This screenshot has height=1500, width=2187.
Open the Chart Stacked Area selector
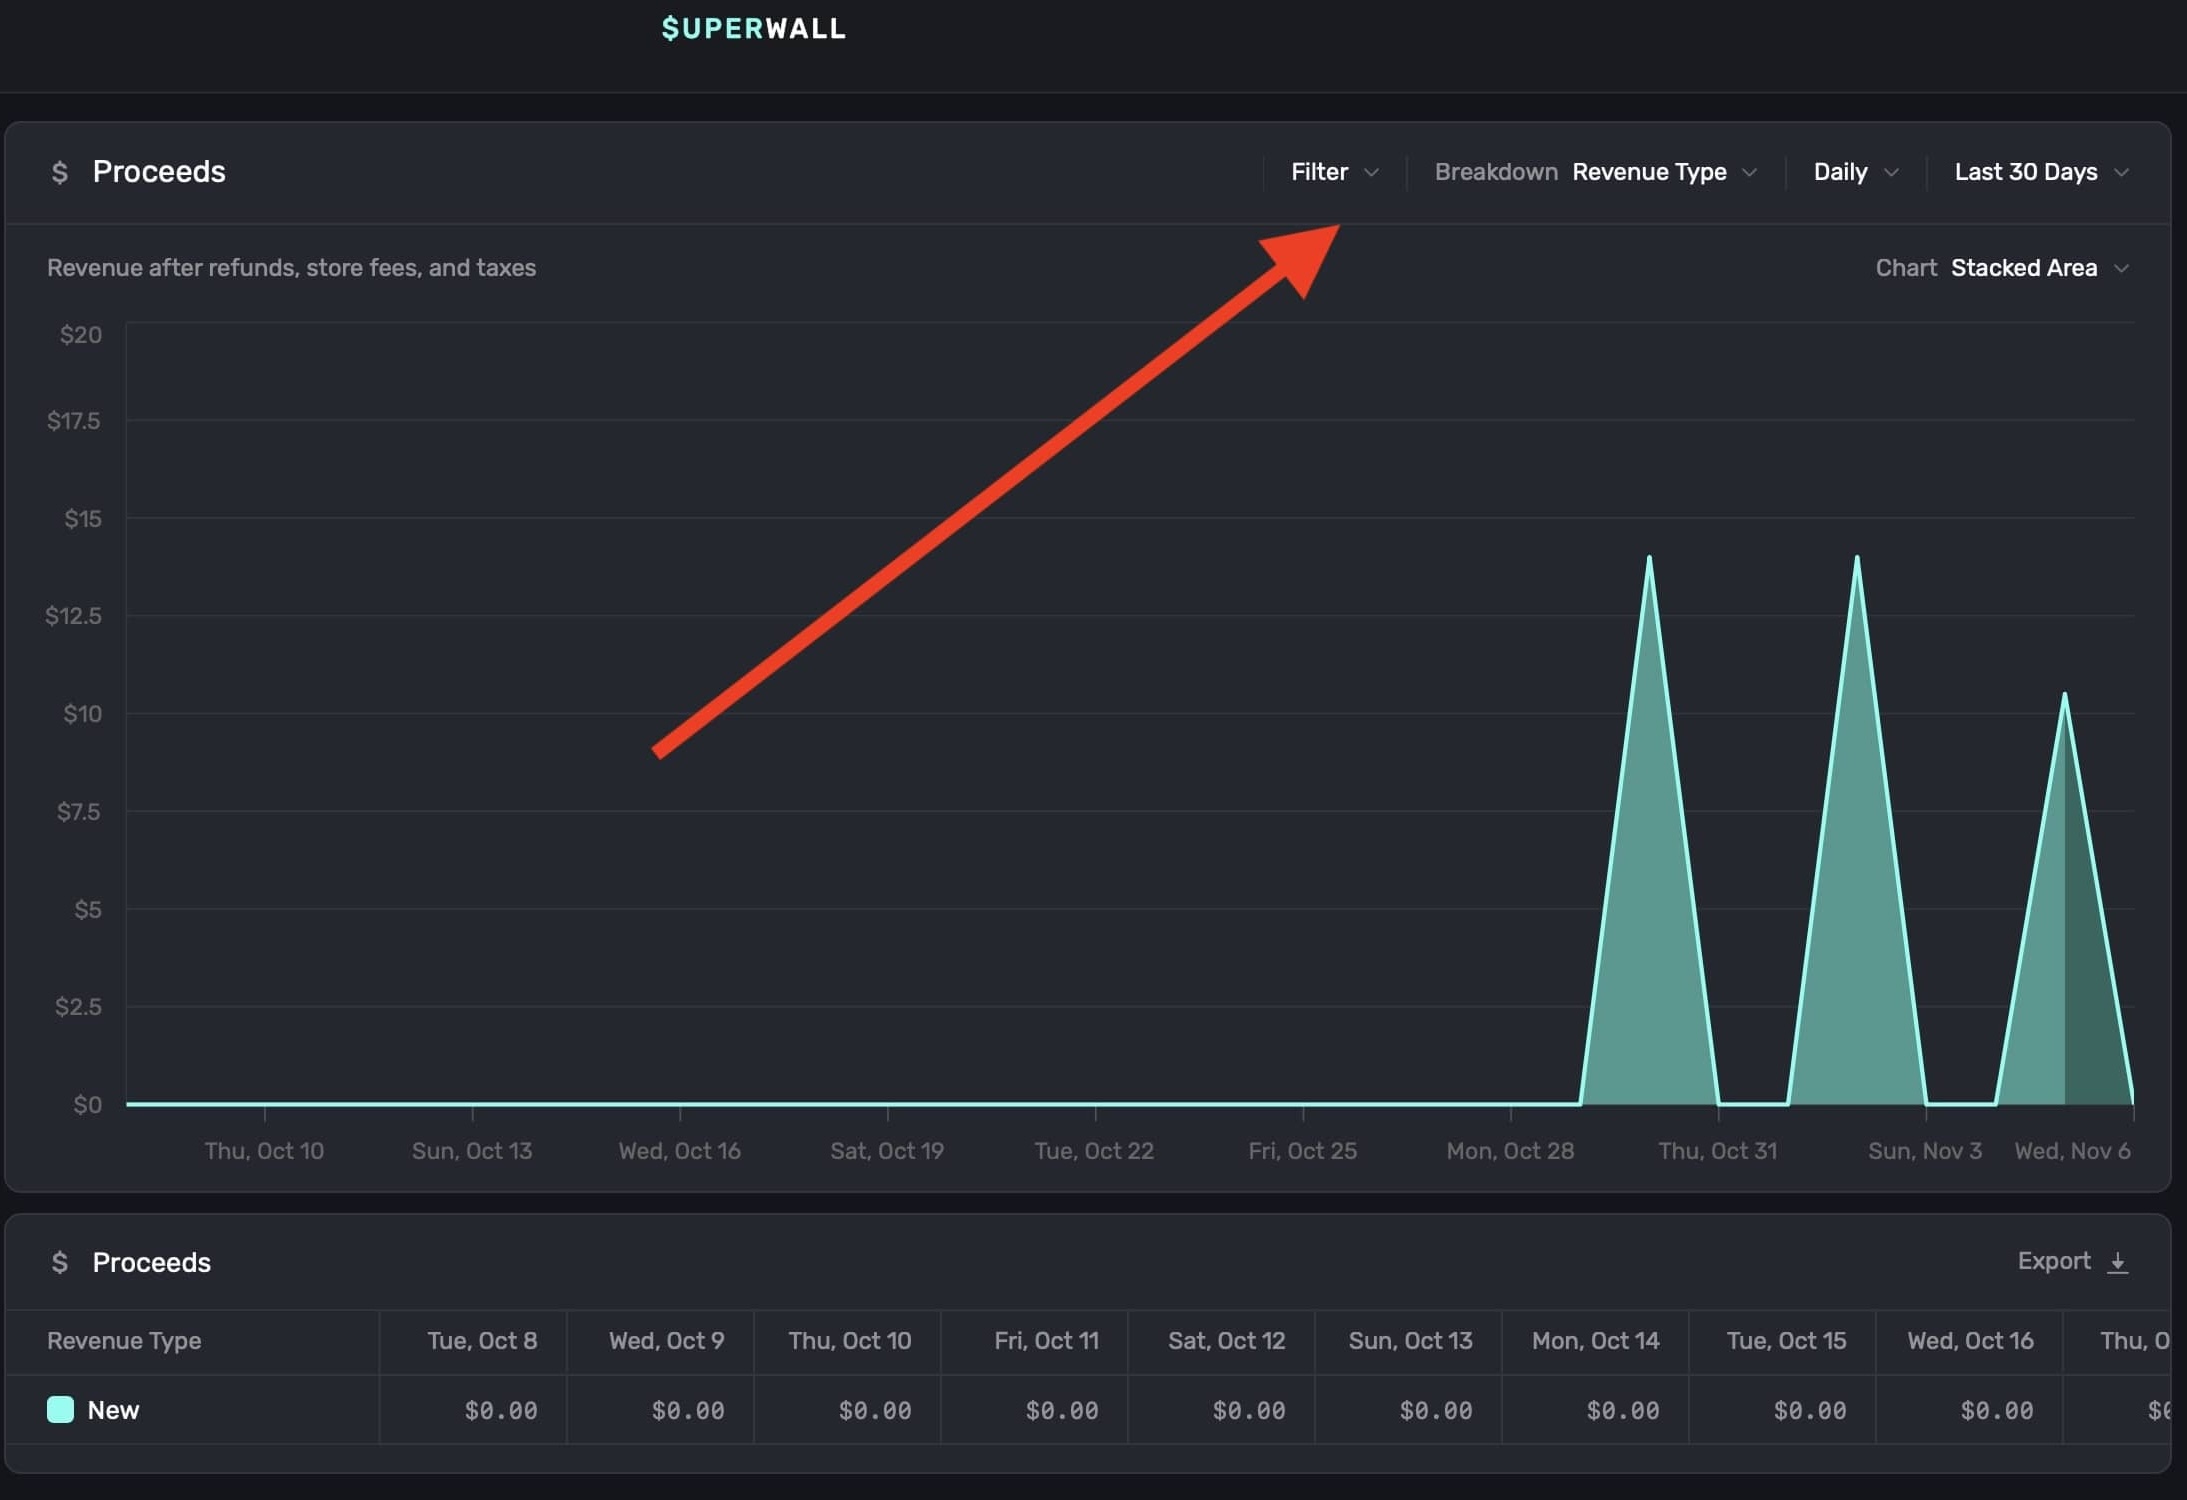pos(2023,268)
